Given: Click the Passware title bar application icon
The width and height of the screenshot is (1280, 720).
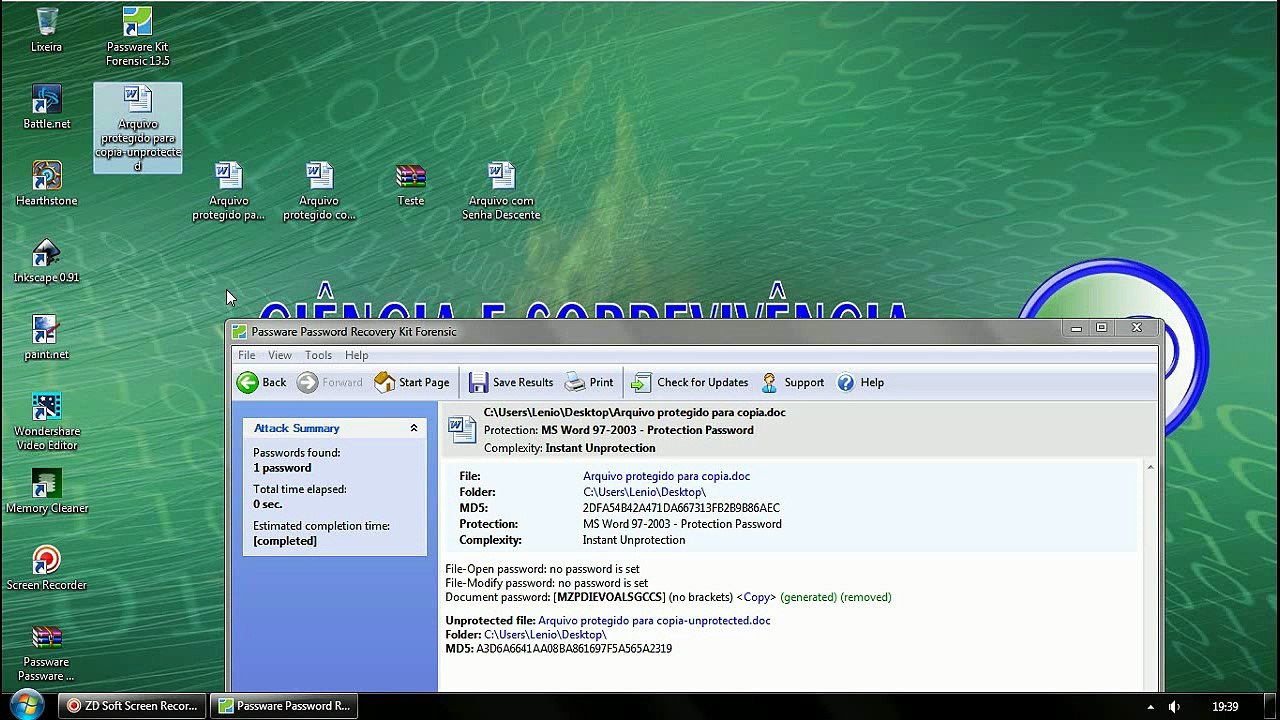Looking at the screenshot, I should [x=239, y=332].
